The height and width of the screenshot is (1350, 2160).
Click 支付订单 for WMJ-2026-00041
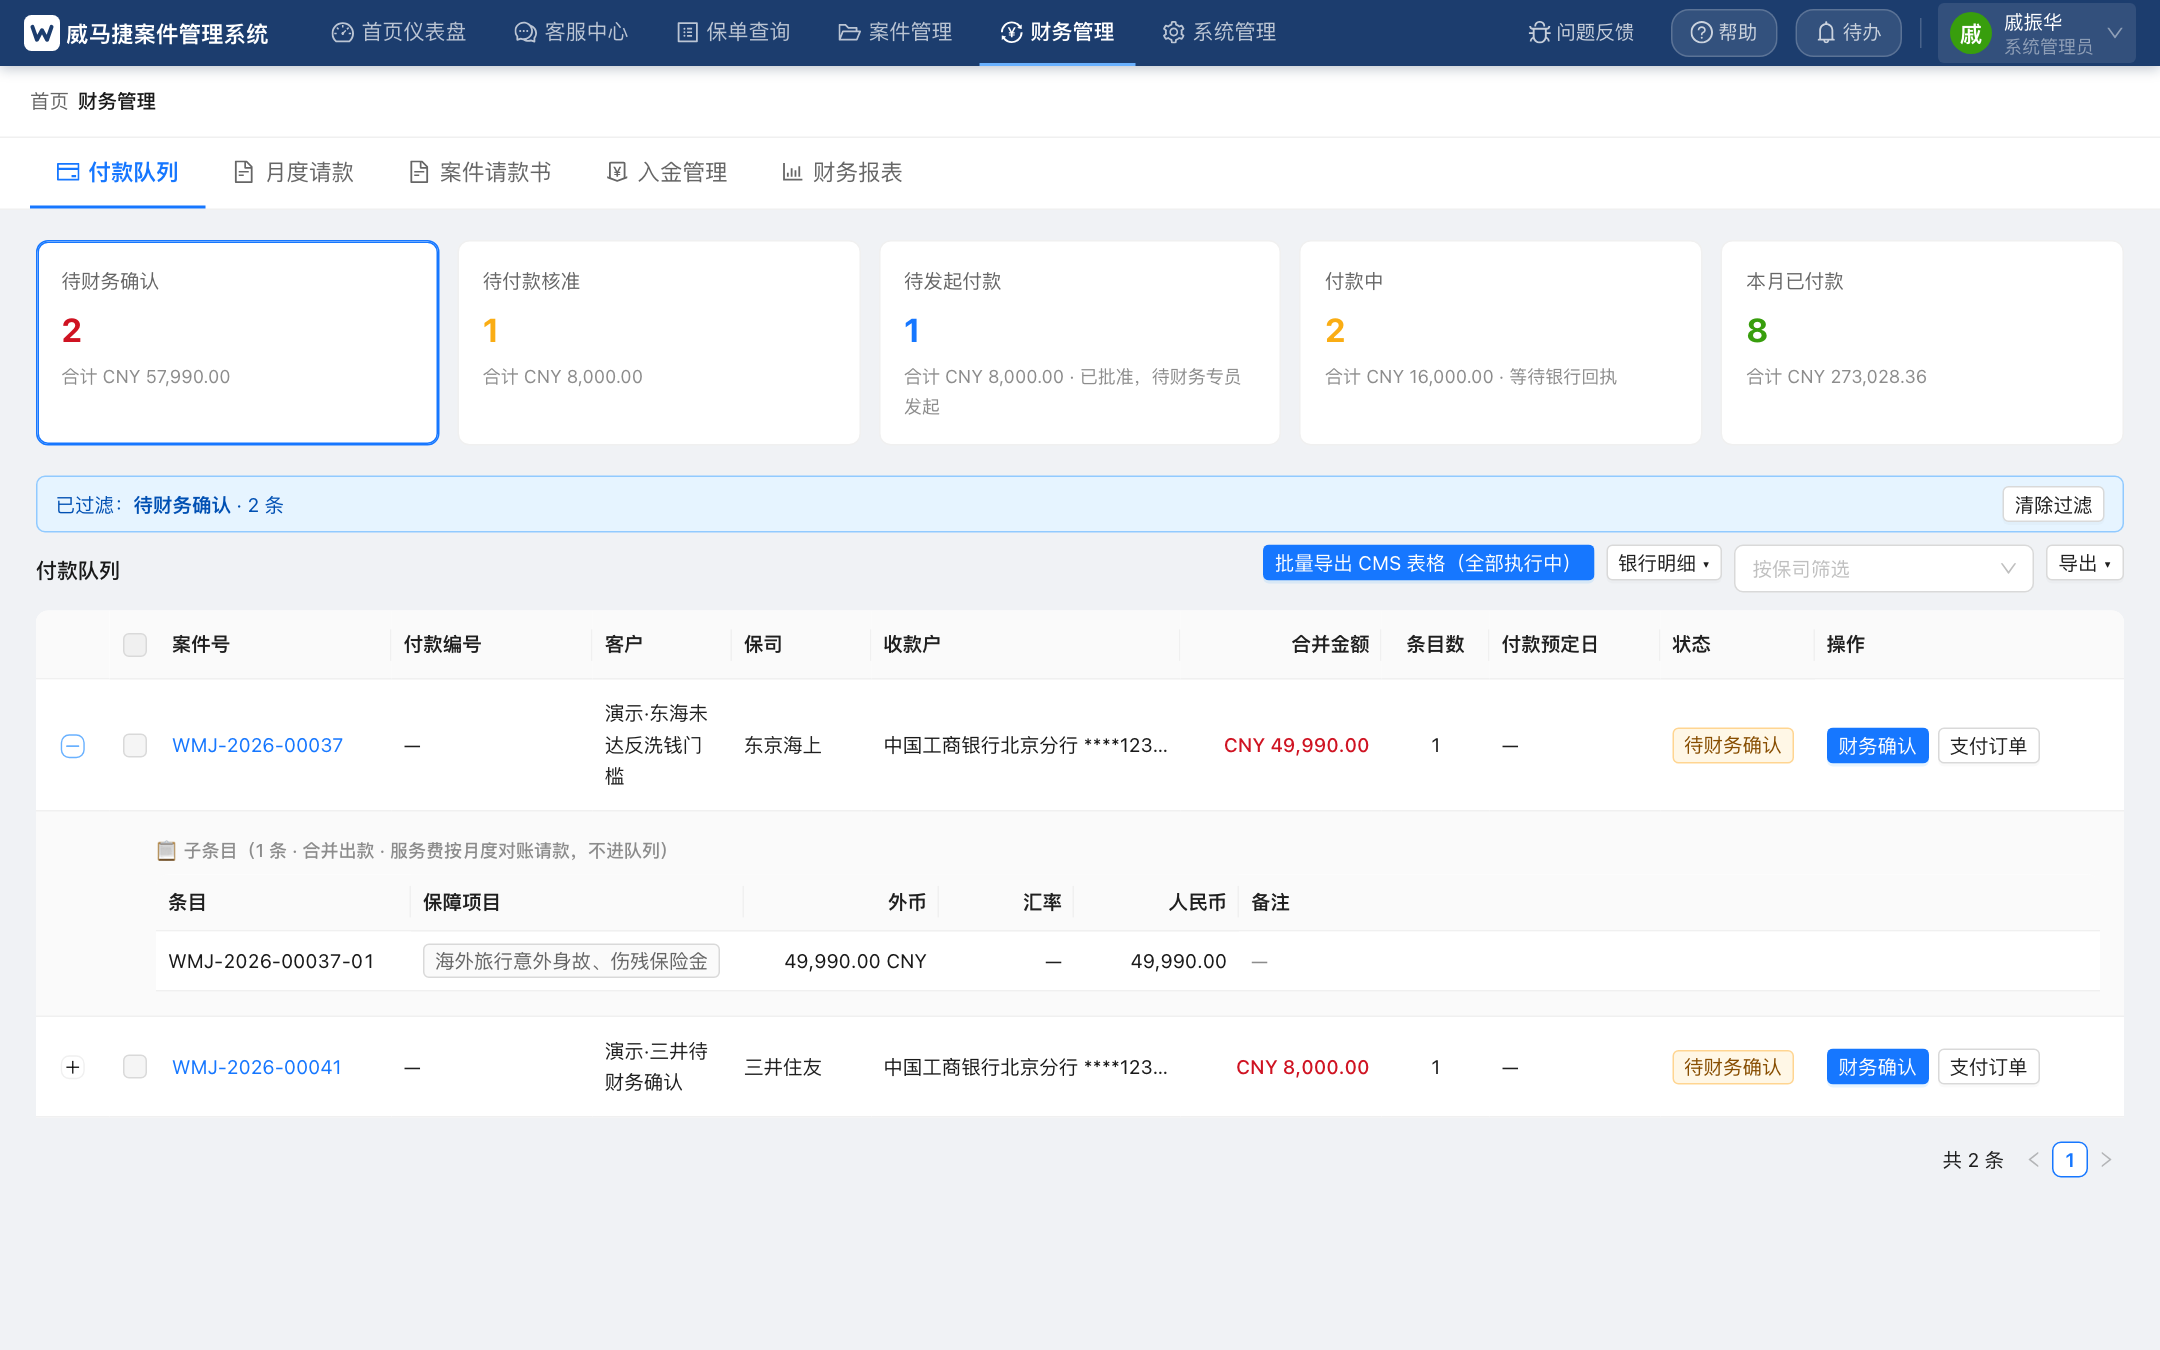(1988, 1067)
